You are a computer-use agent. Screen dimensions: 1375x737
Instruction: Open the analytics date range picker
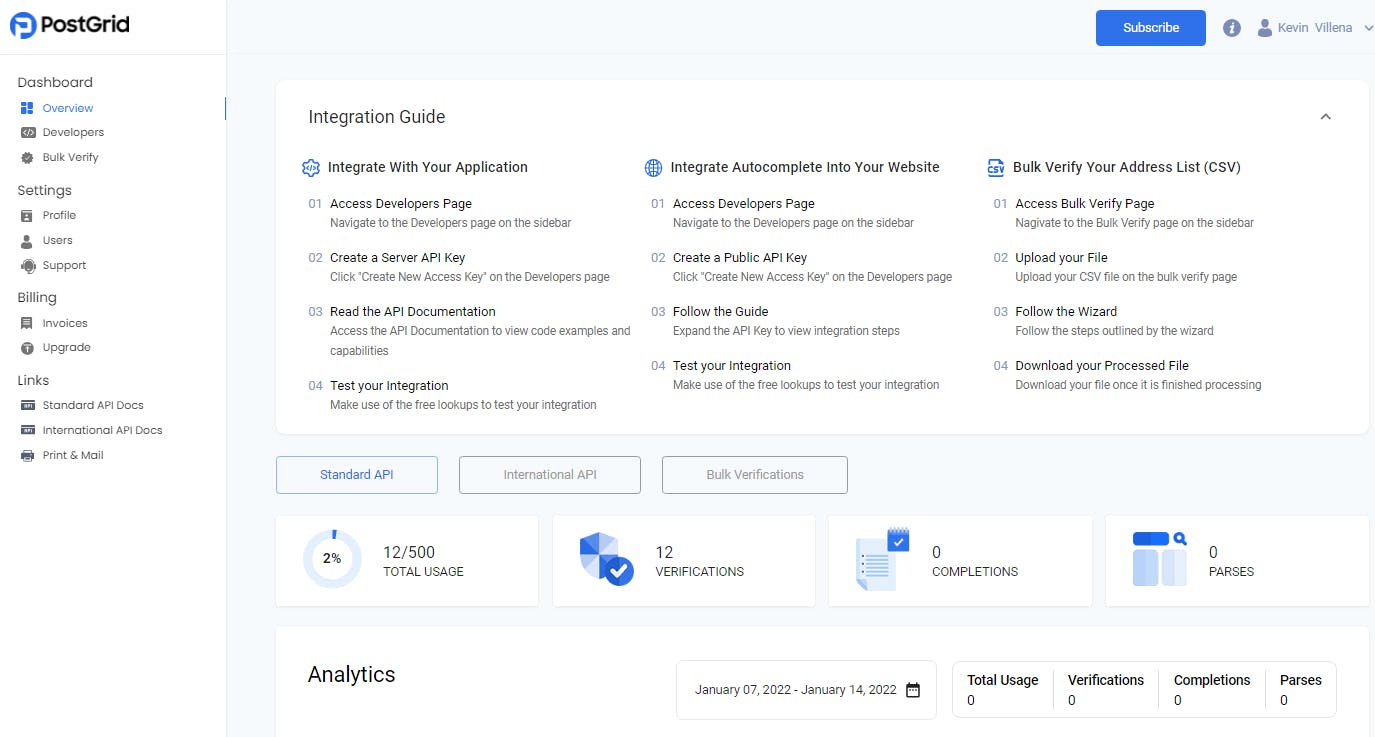[x=805, y=689]
